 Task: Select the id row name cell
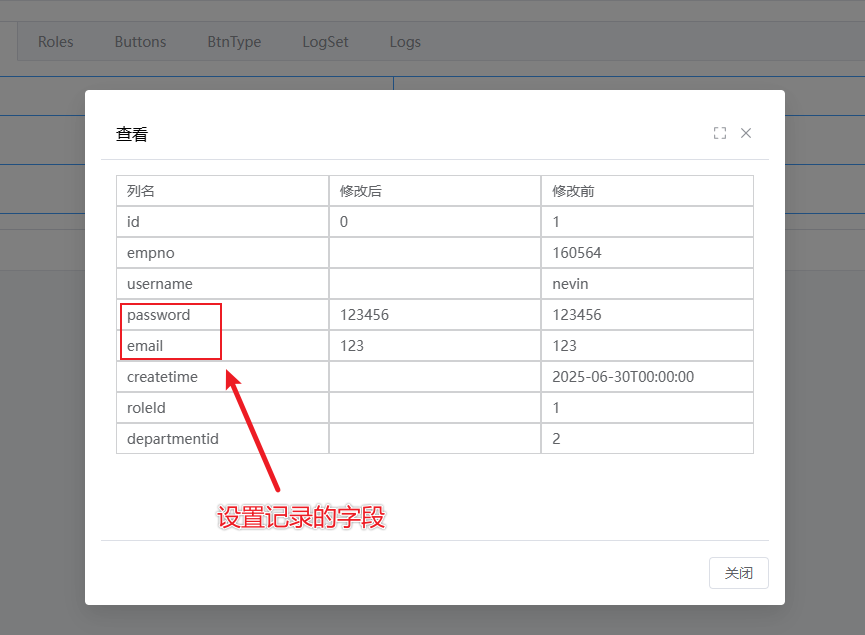click(x=222, y=222)
